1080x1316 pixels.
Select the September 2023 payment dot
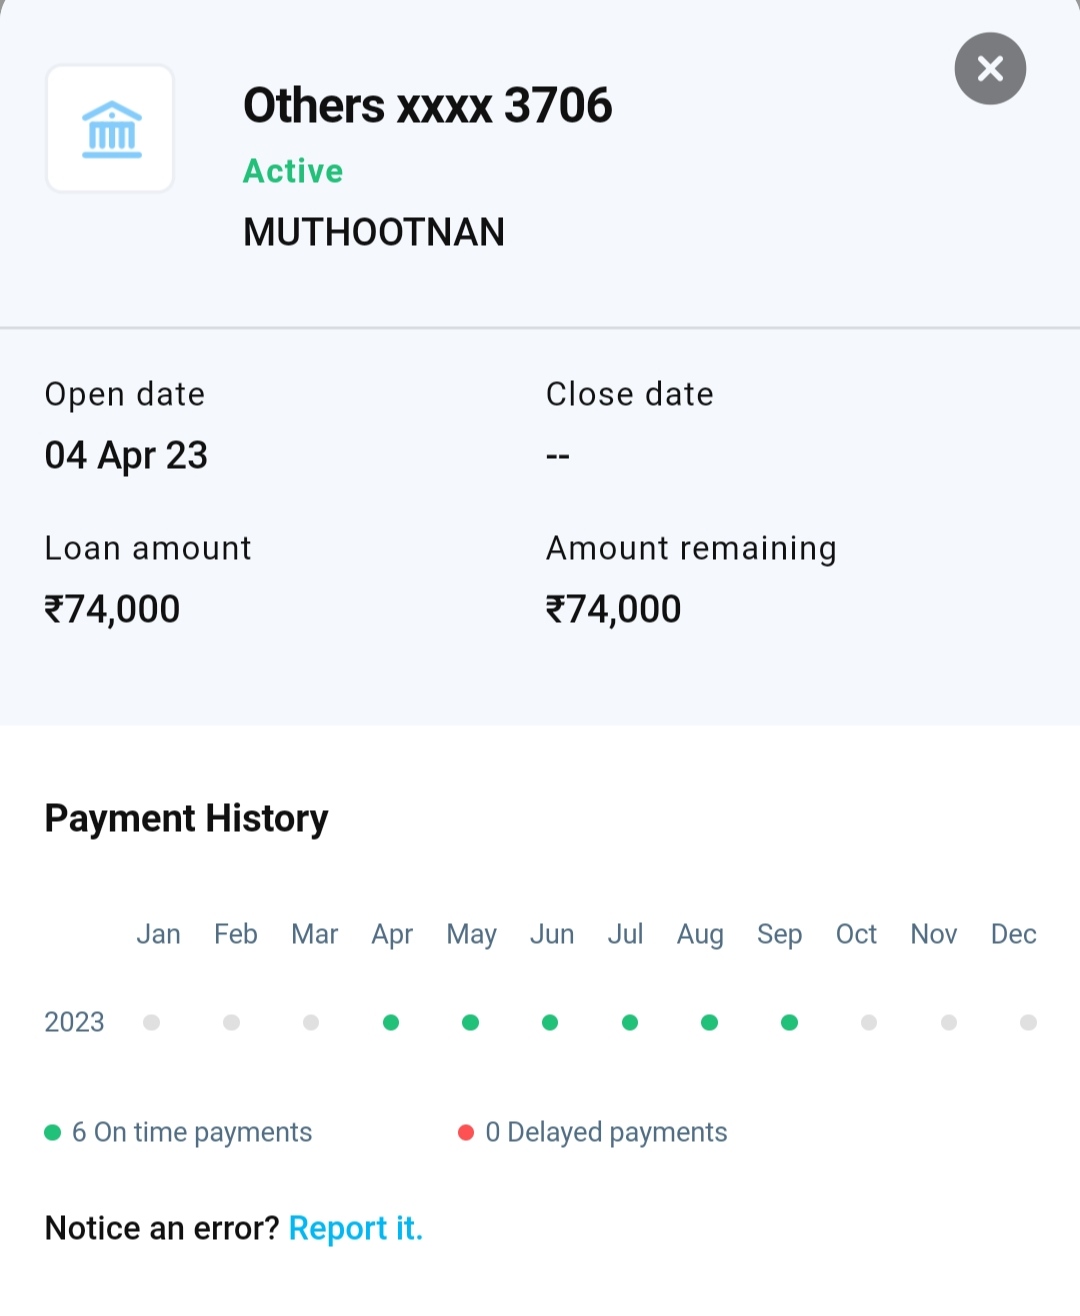tap(789, 1022)
